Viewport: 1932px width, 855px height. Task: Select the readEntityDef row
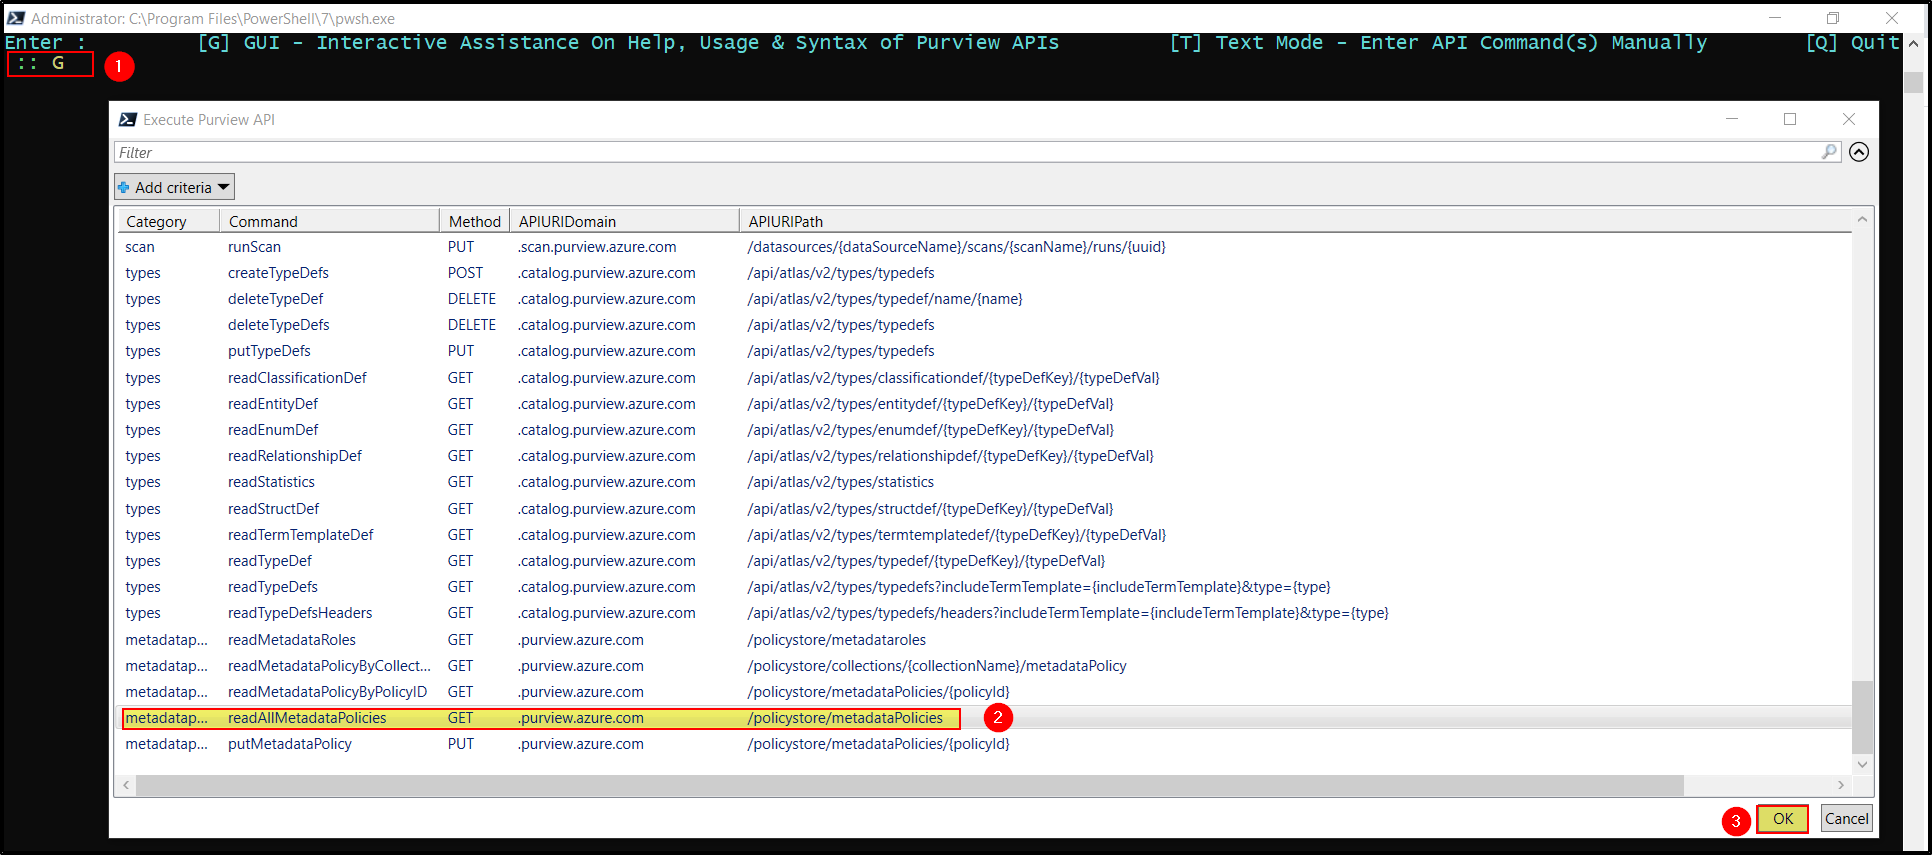click(x=985, y=404)
